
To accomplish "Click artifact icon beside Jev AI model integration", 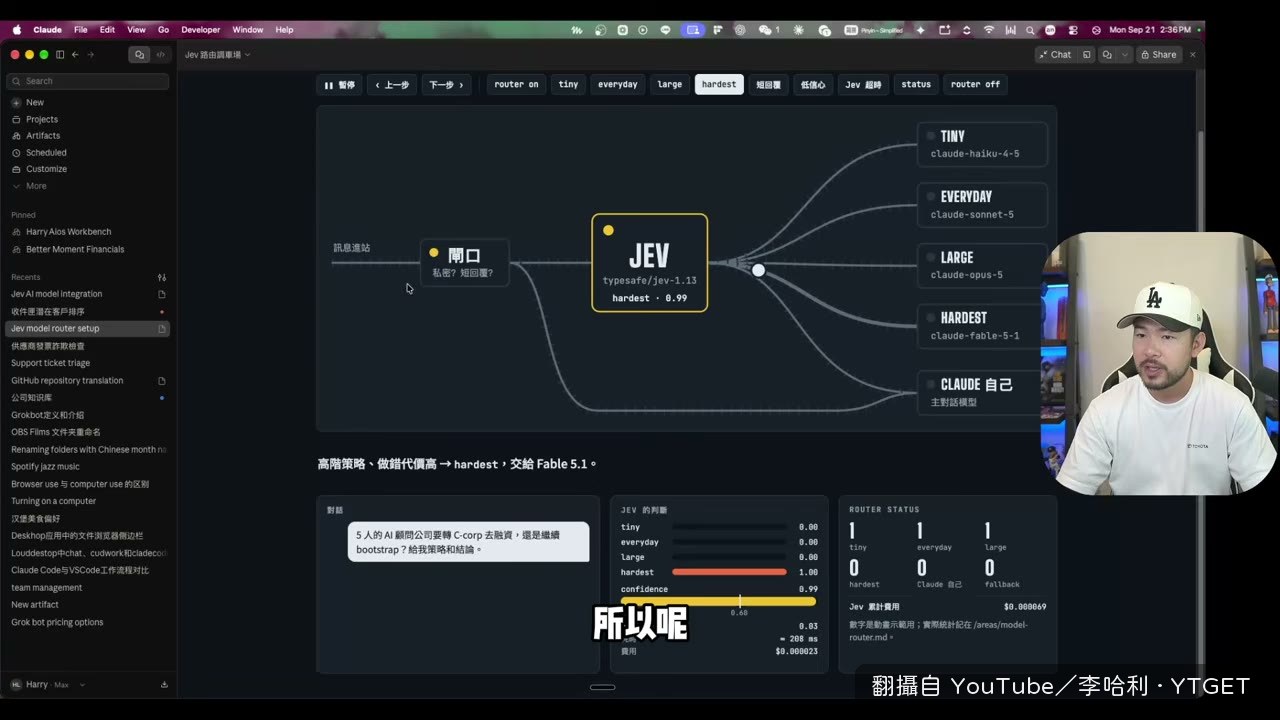I will pyautogui.click(x=162, y=294).
